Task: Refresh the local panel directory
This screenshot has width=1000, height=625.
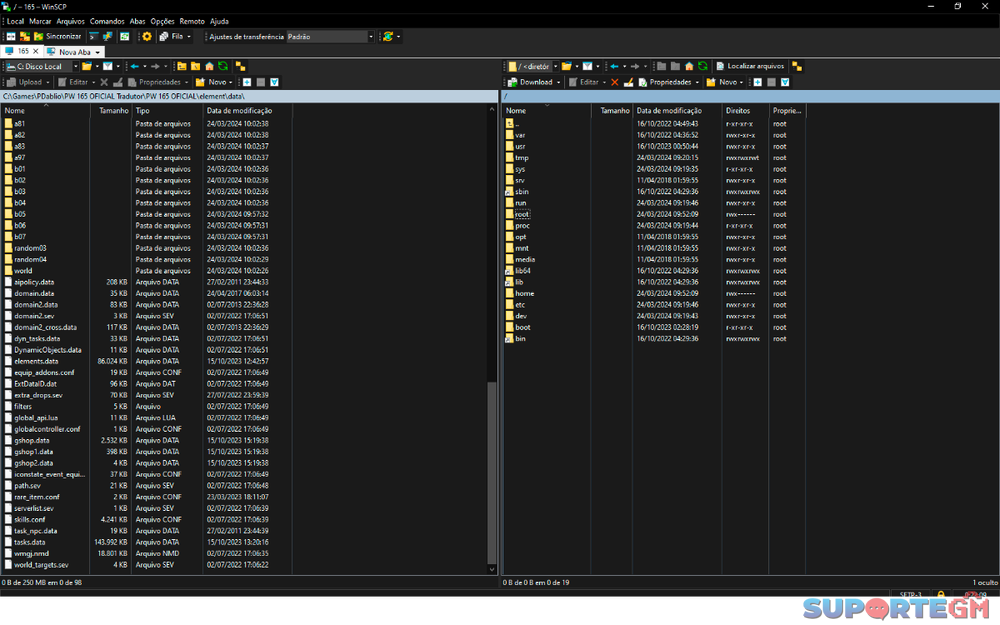Action: click(x=223, y=67)
